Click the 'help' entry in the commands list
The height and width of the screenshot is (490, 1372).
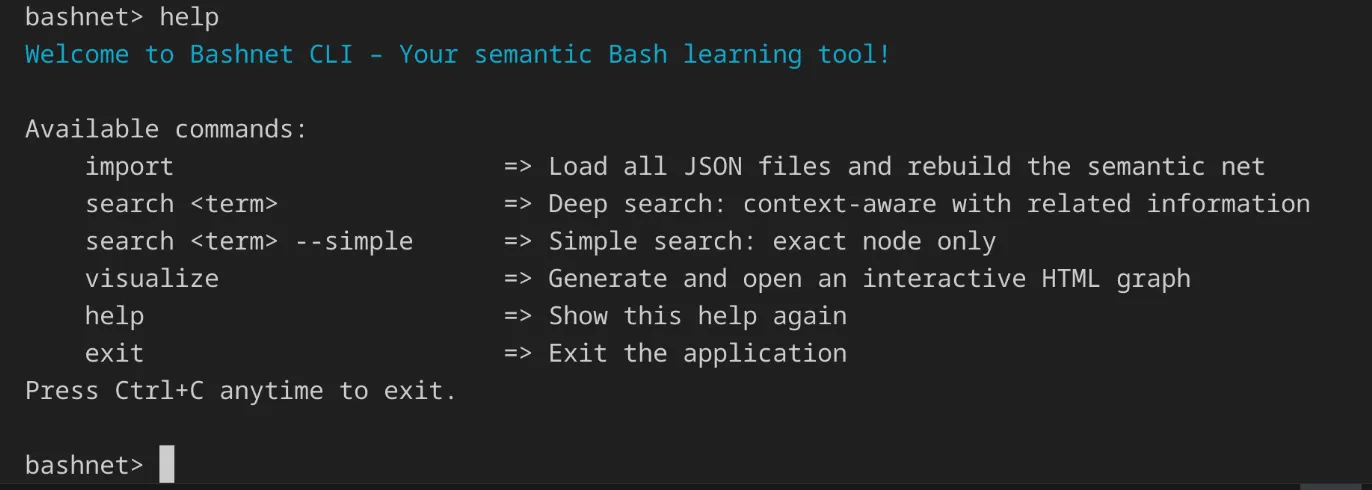pos(114,316)
